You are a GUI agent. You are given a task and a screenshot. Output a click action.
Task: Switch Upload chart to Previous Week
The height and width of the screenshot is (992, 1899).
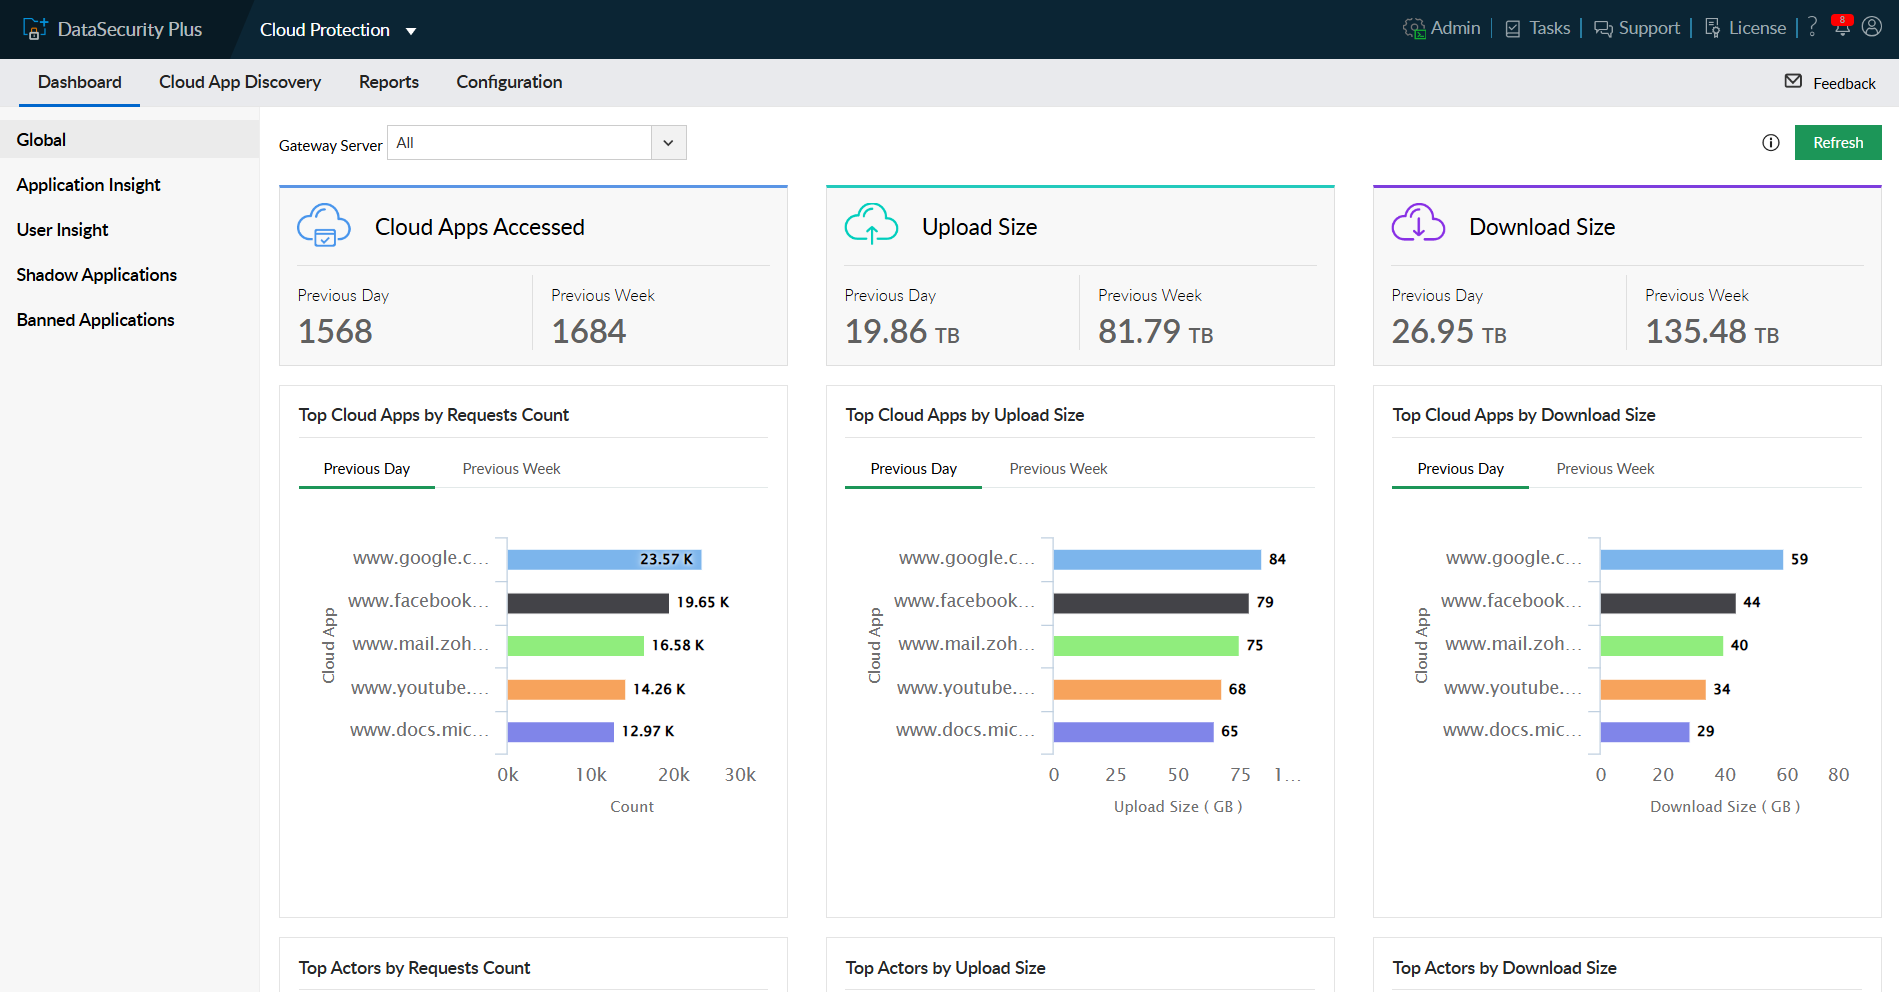pos(1057,468)
